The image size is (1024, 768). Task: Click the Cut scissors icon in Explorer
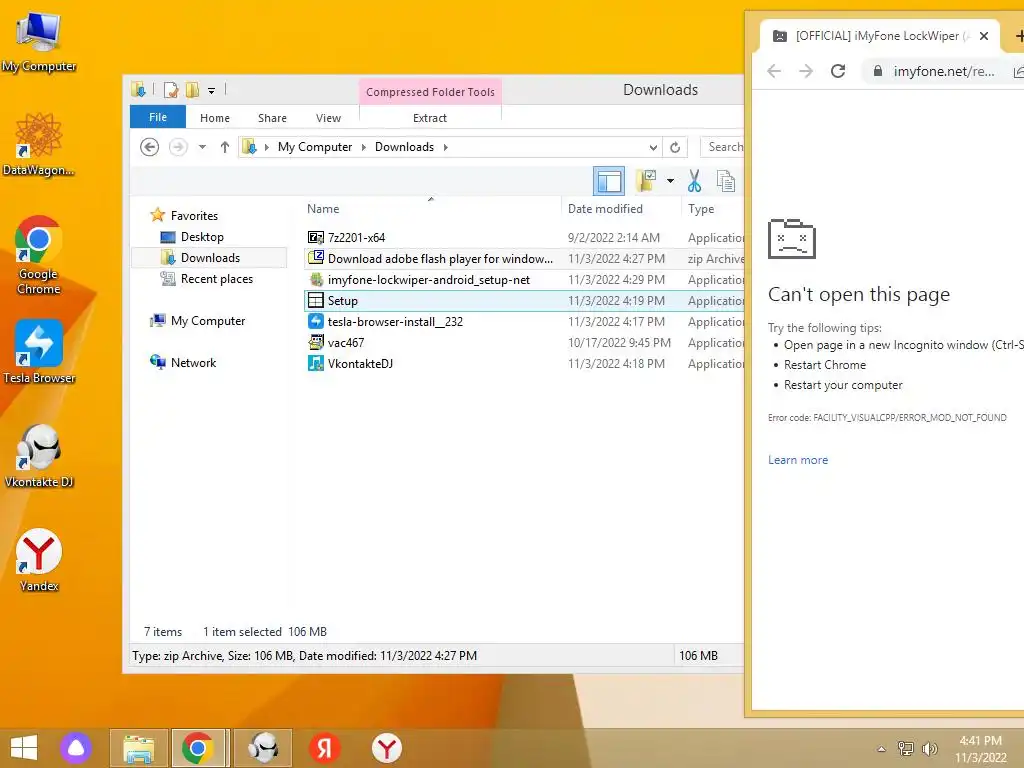(694, 181)
